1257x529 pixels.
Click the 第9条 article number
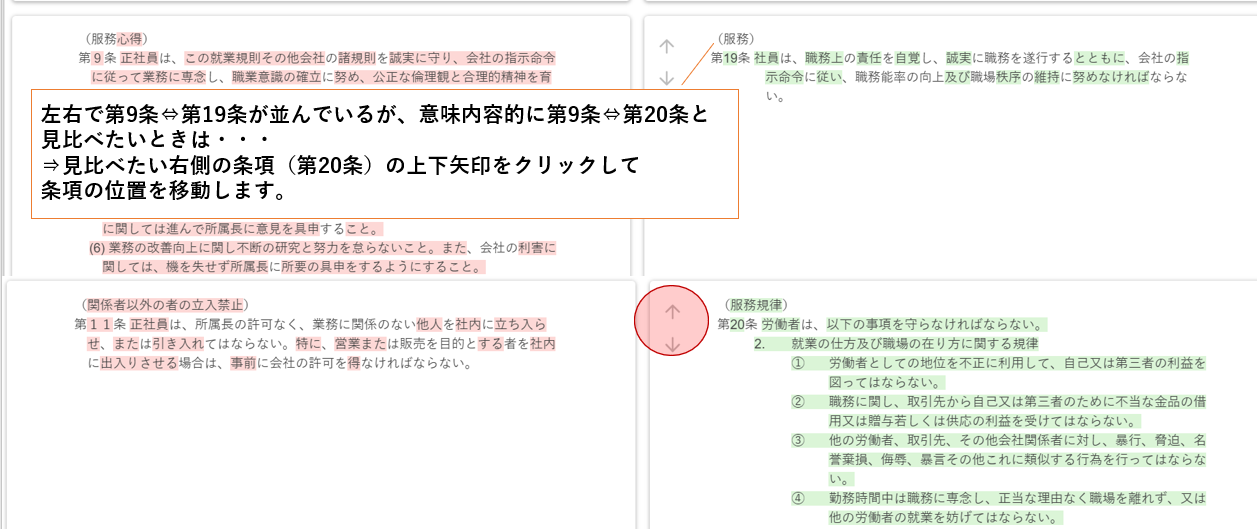(97, 58)
